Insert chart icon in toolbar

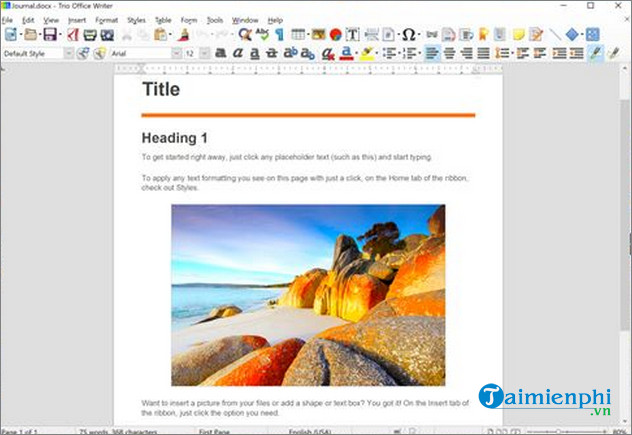coord(335,35)
